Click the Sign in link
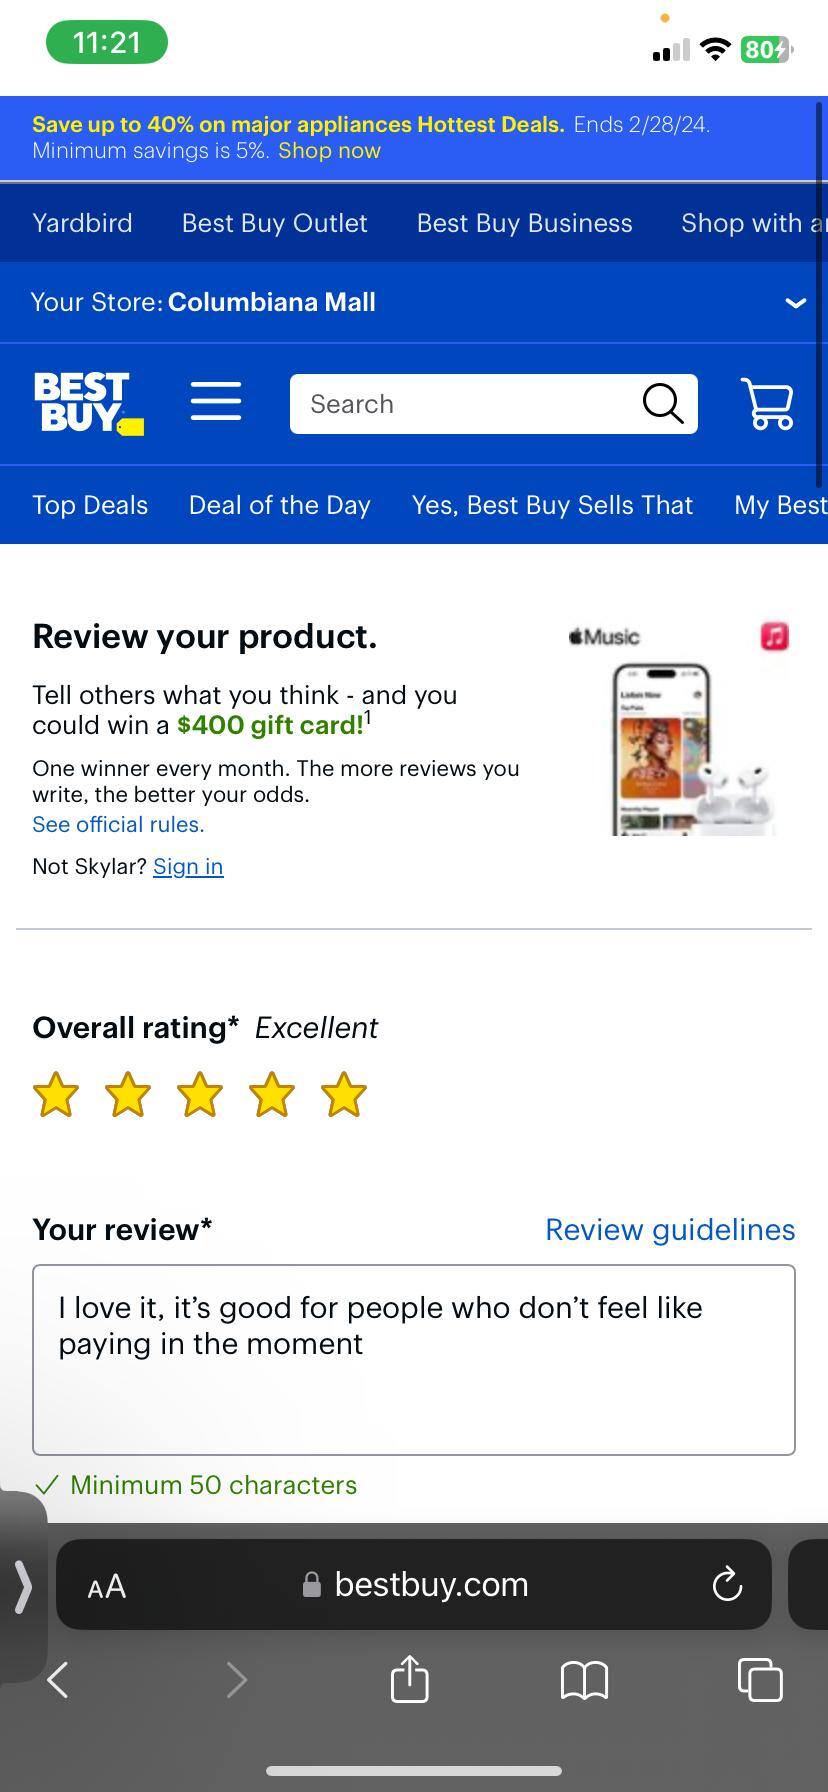Viewport: 828px width, 1792px height. tap(188, 866)
